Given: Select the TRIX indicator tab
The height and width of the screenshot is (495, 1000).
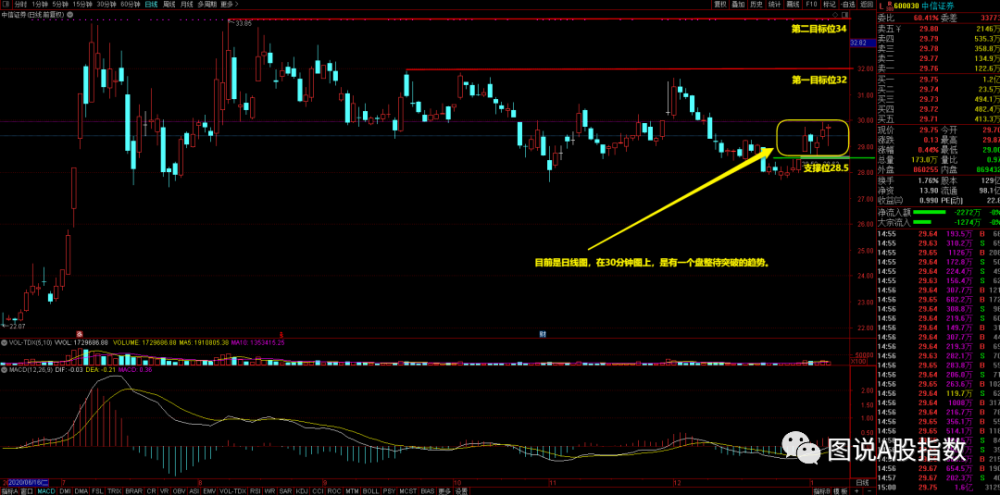Looking at the screenshot, I should point(114,491).
